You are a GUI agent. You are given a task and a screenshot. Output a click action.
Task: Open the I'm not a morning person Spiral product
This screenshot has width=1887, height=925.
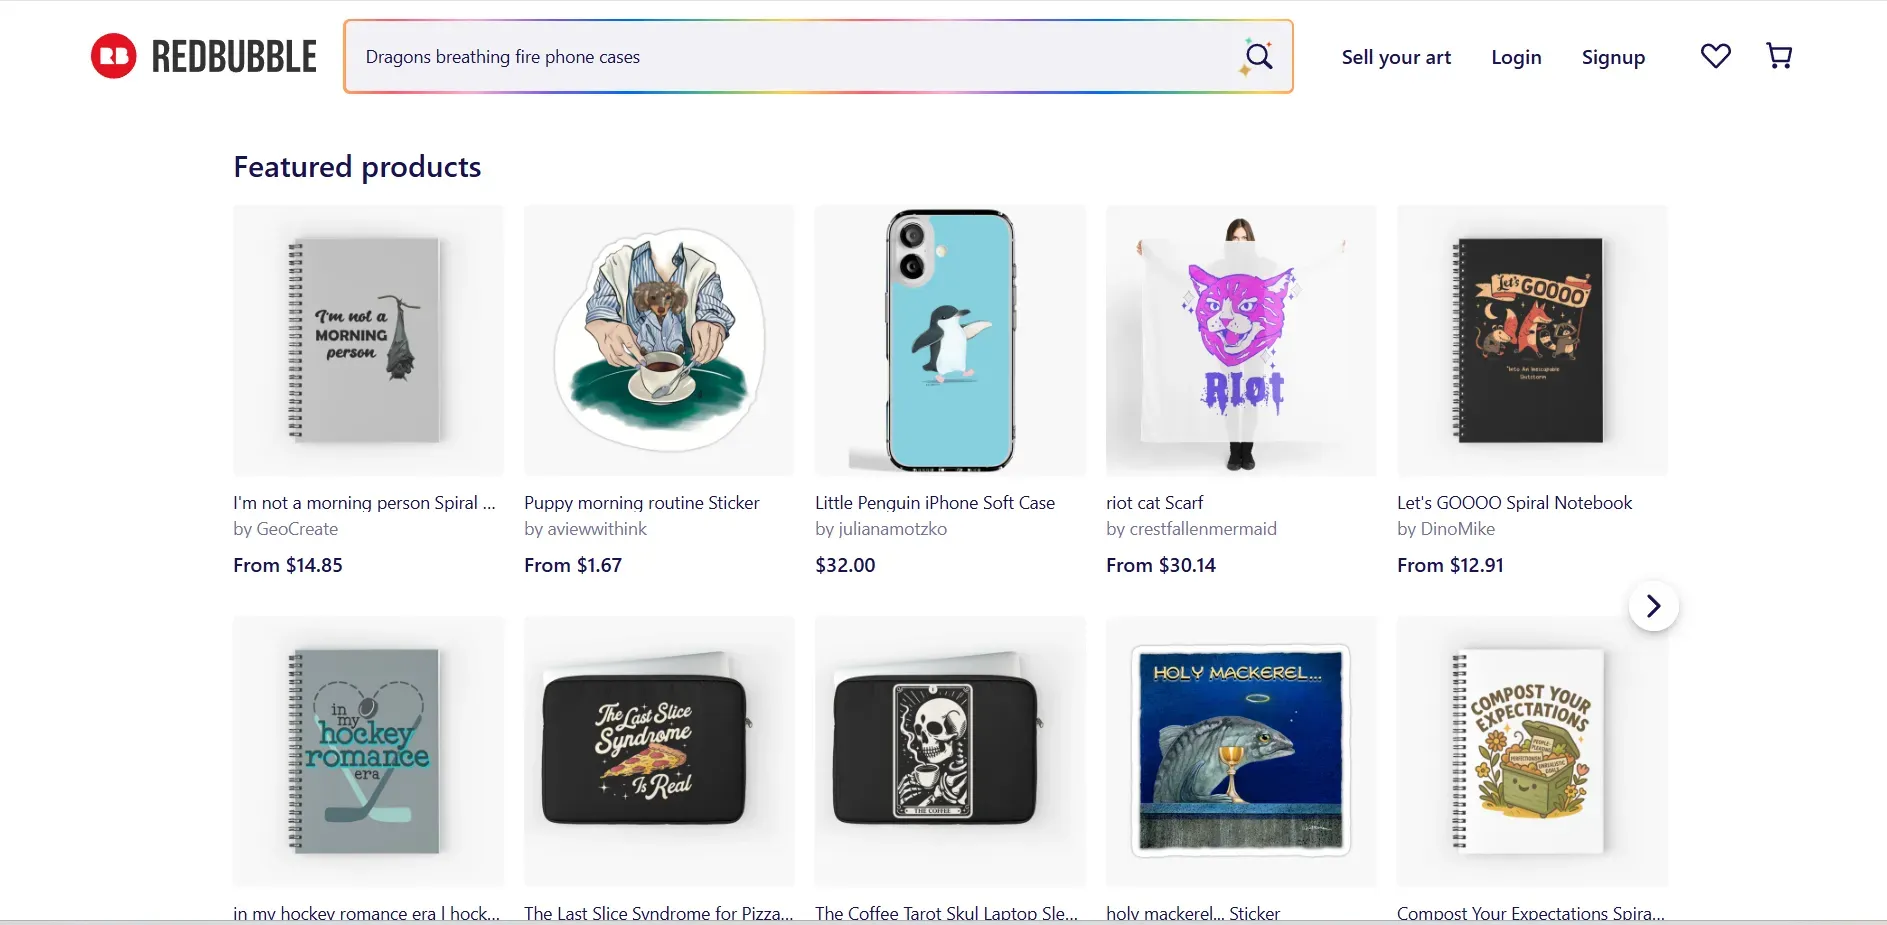click(x=367, y=340)
